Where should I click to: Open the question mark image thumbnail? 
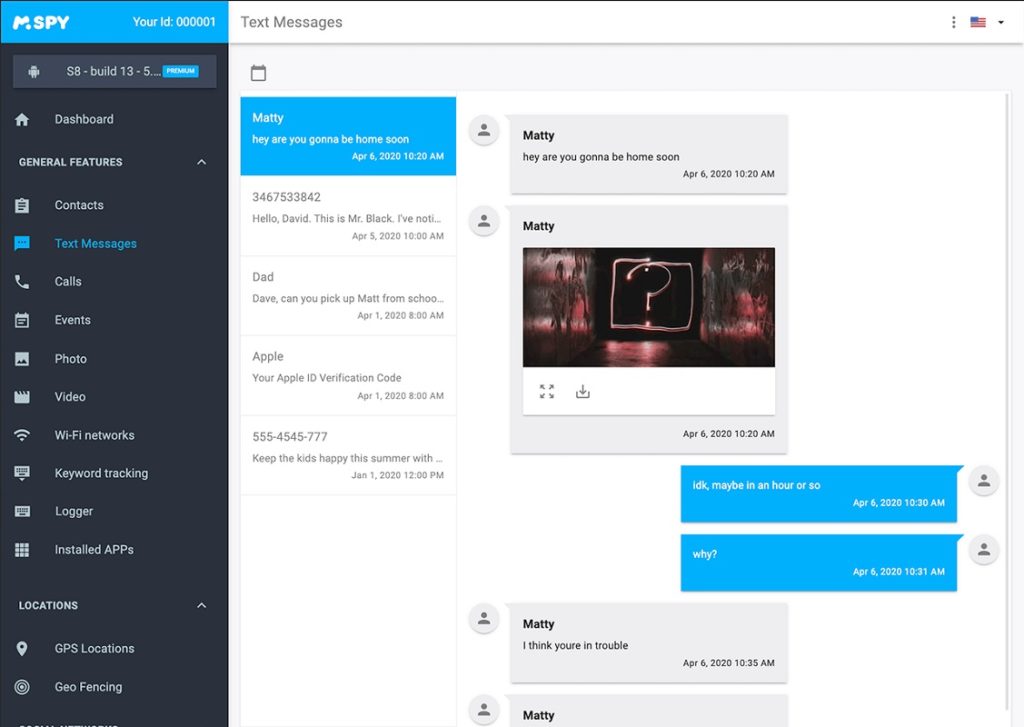click(x=648, y=307)
